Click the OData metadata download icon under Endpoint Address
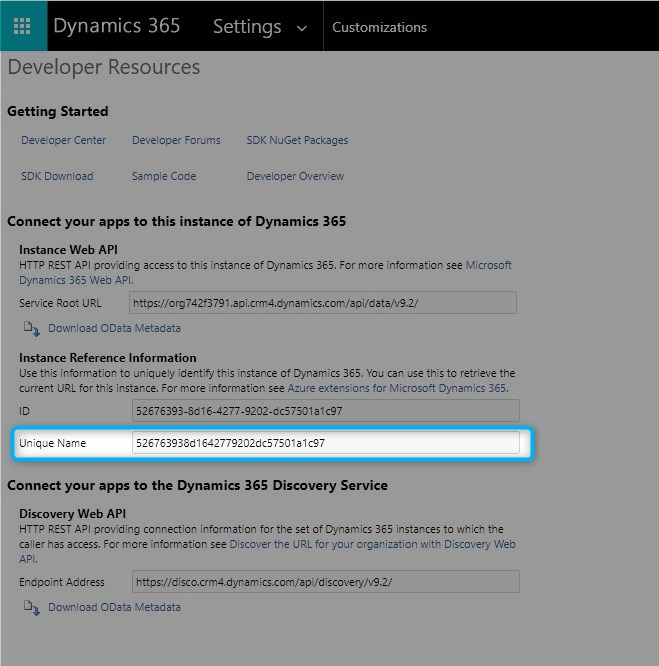Screen dimensions: 659x666 pyautogui.click(x=31, y=608)
